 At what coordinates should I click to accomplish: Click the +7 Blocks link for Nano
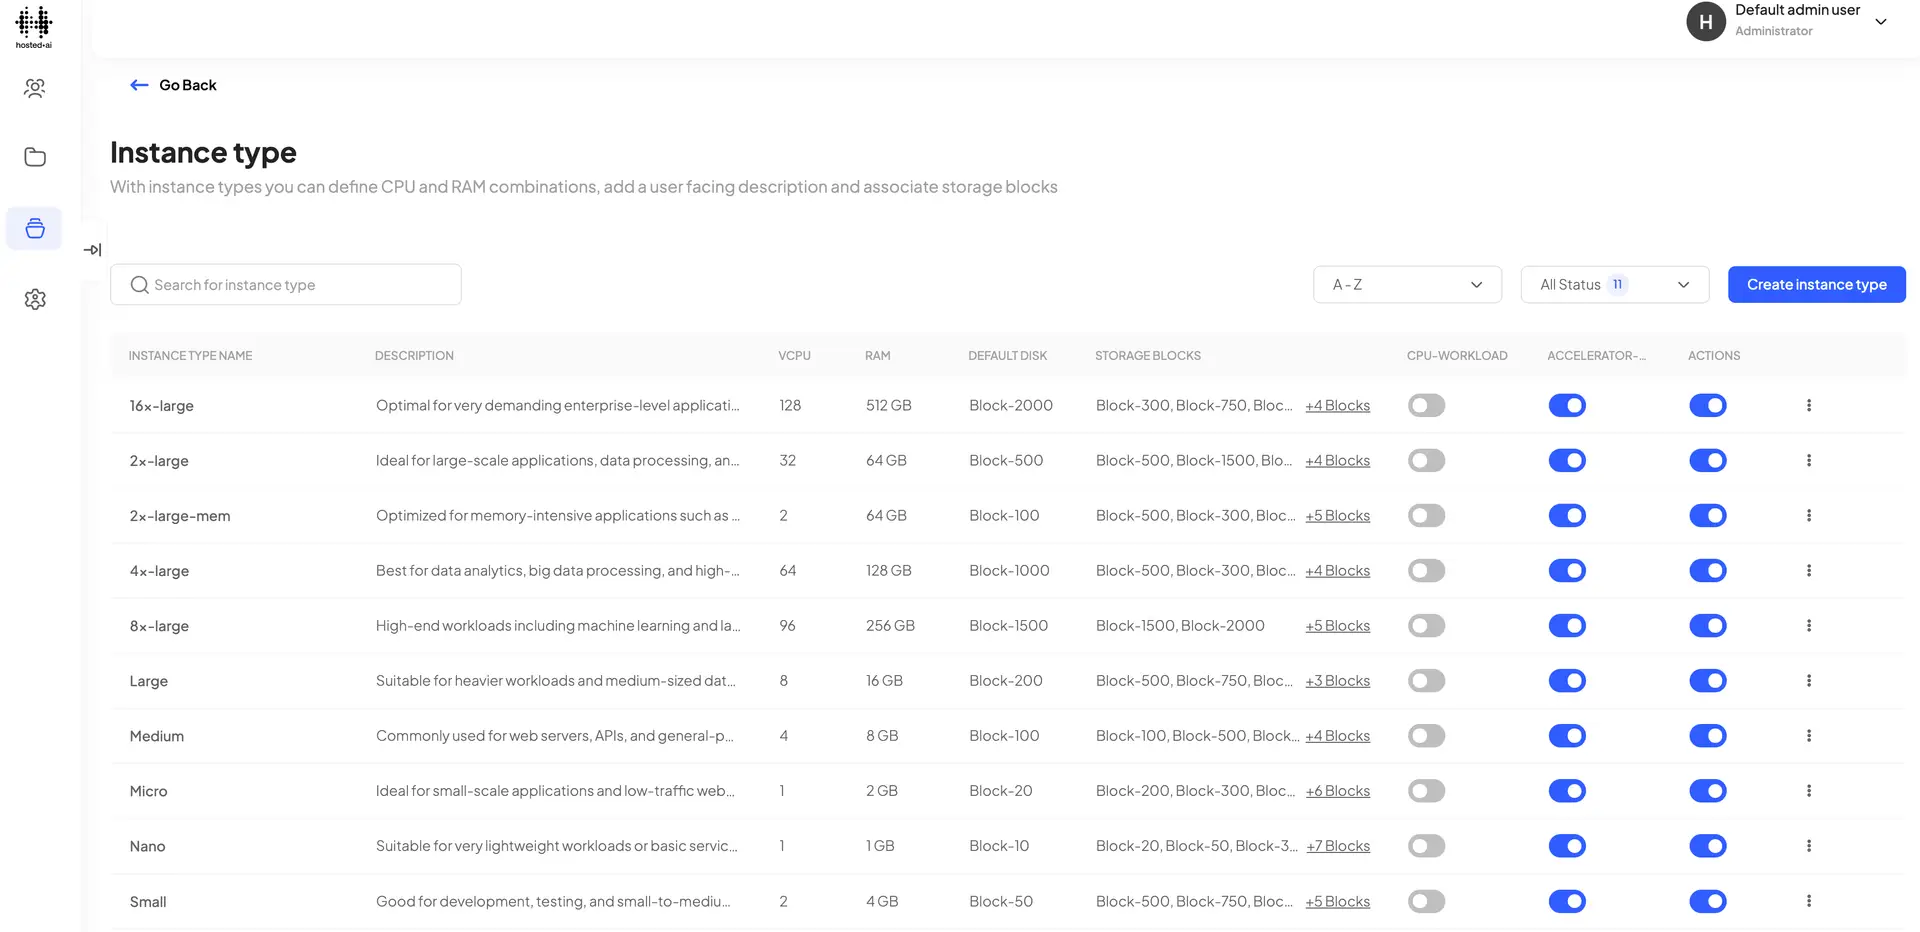point(1337,845)
